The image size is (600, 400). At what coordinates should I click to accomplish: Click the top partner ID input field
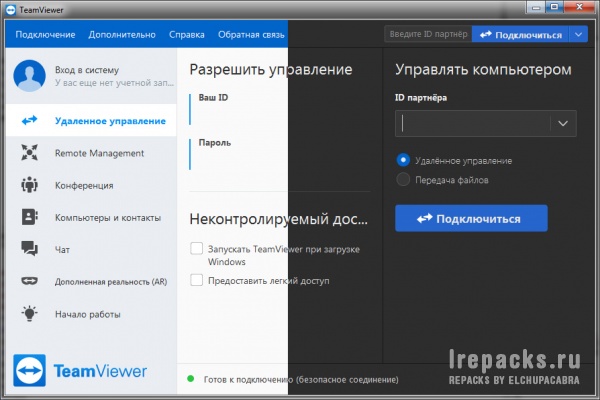click(427, 35)
